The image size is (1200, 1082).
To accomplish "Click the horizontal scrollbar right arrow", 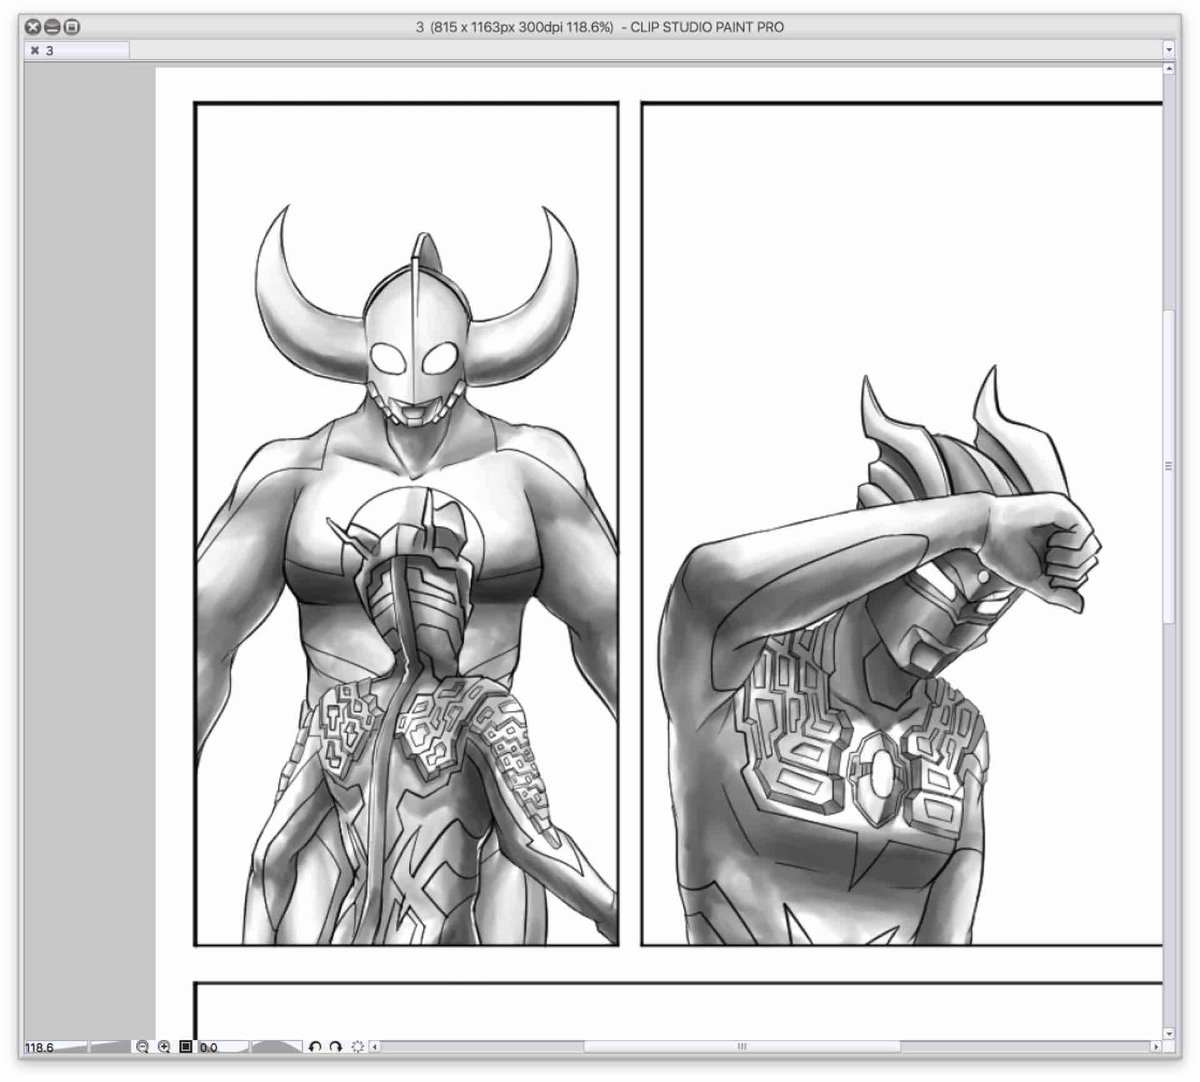I will point(1156,1047).
